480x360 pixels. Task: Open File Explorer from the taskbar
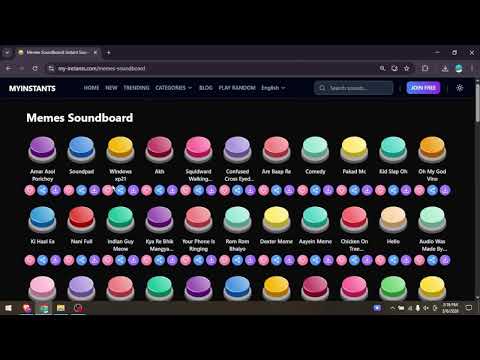(x=61, y=308)
